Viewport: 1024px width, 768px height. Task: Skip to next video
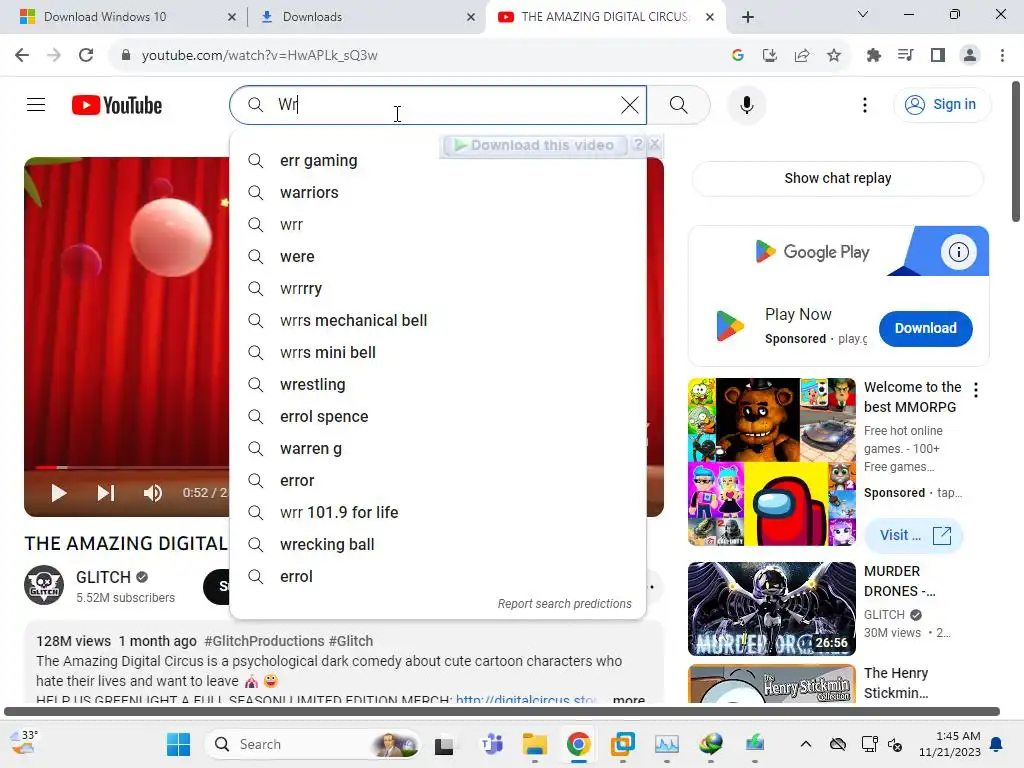[106, 493]
